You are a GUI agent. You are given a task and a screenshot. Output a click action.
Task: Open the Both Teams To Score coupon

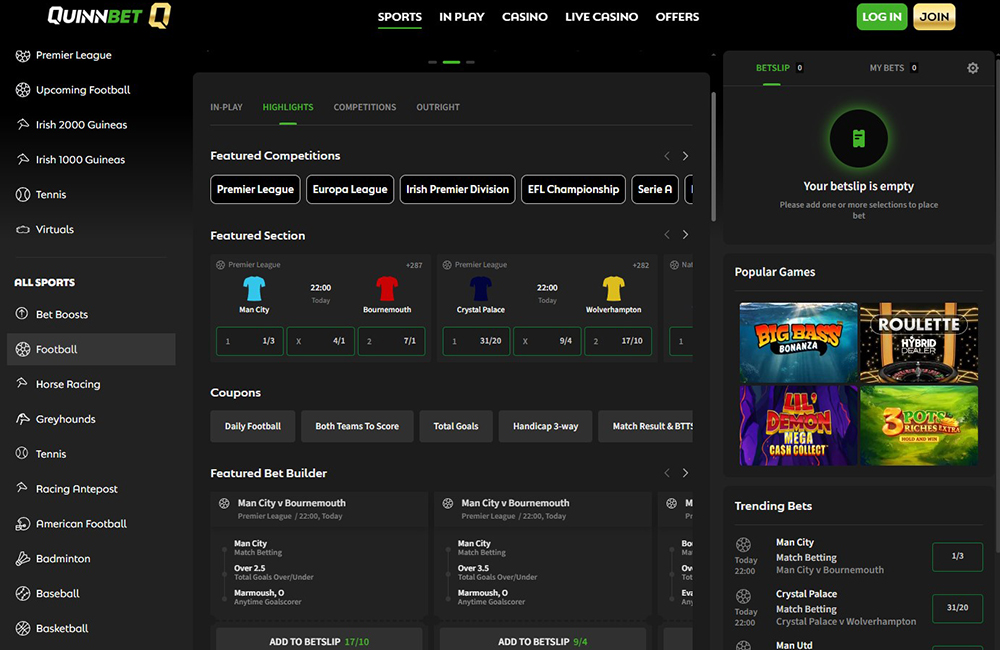tap(357, 426)
